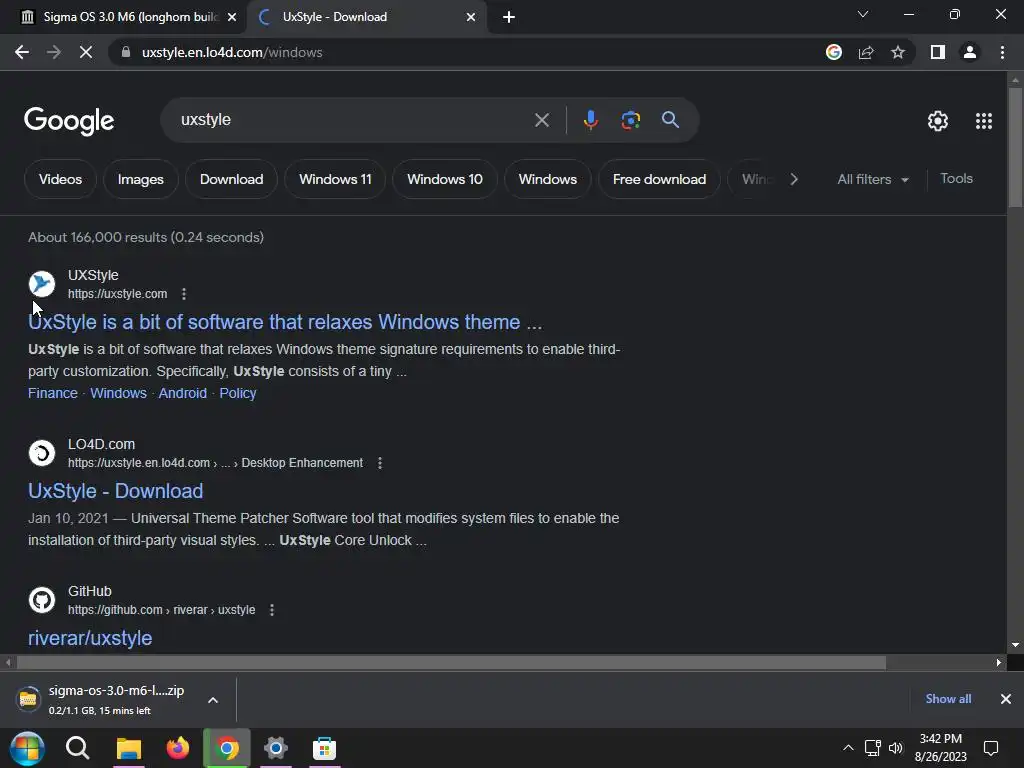Image resolution: width=1024 pixels, height=768 pixels.
Task: Open the volume control in system tray
Action: 895,748
